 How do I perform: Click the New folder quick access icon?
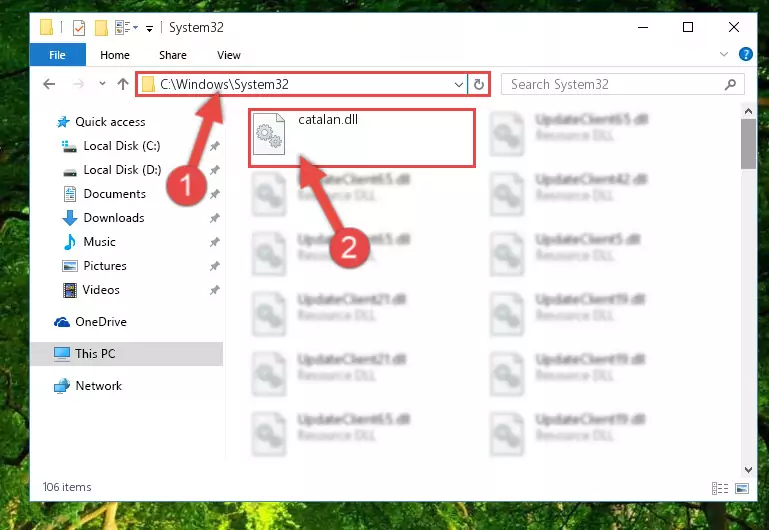[101, 27]
